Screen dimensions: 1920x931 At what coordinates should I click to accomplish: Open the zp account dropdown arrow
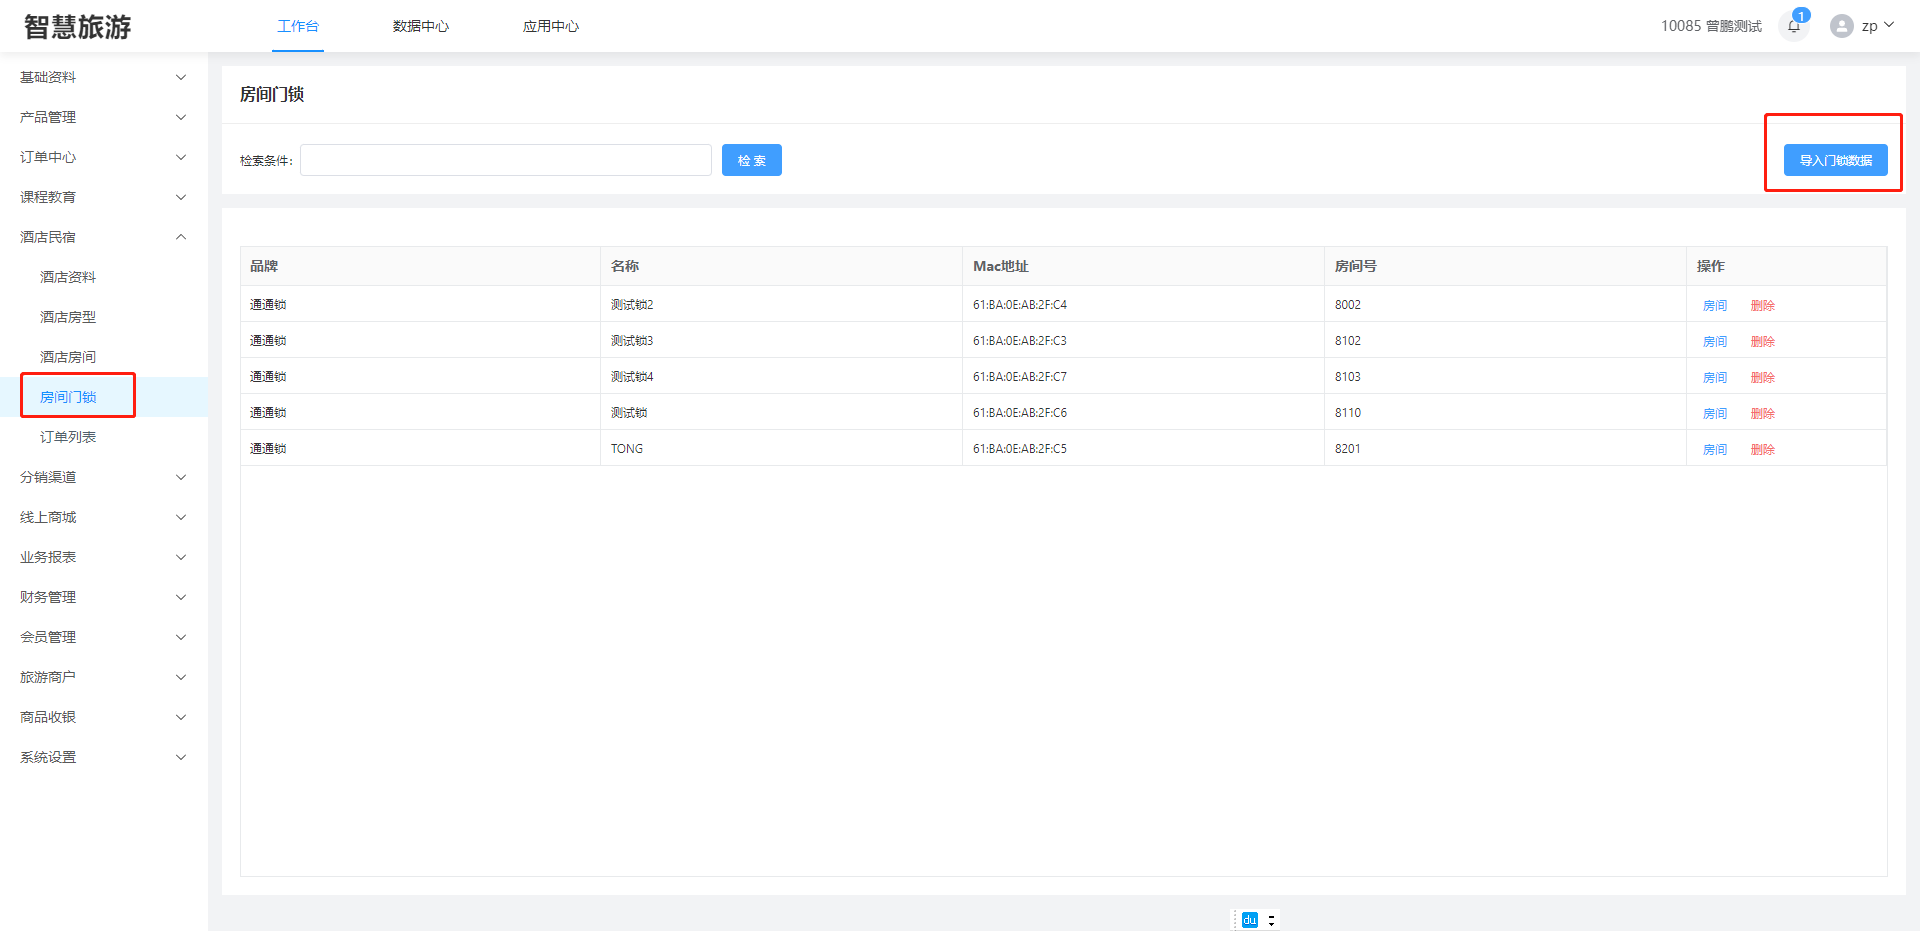[1889, 25]
